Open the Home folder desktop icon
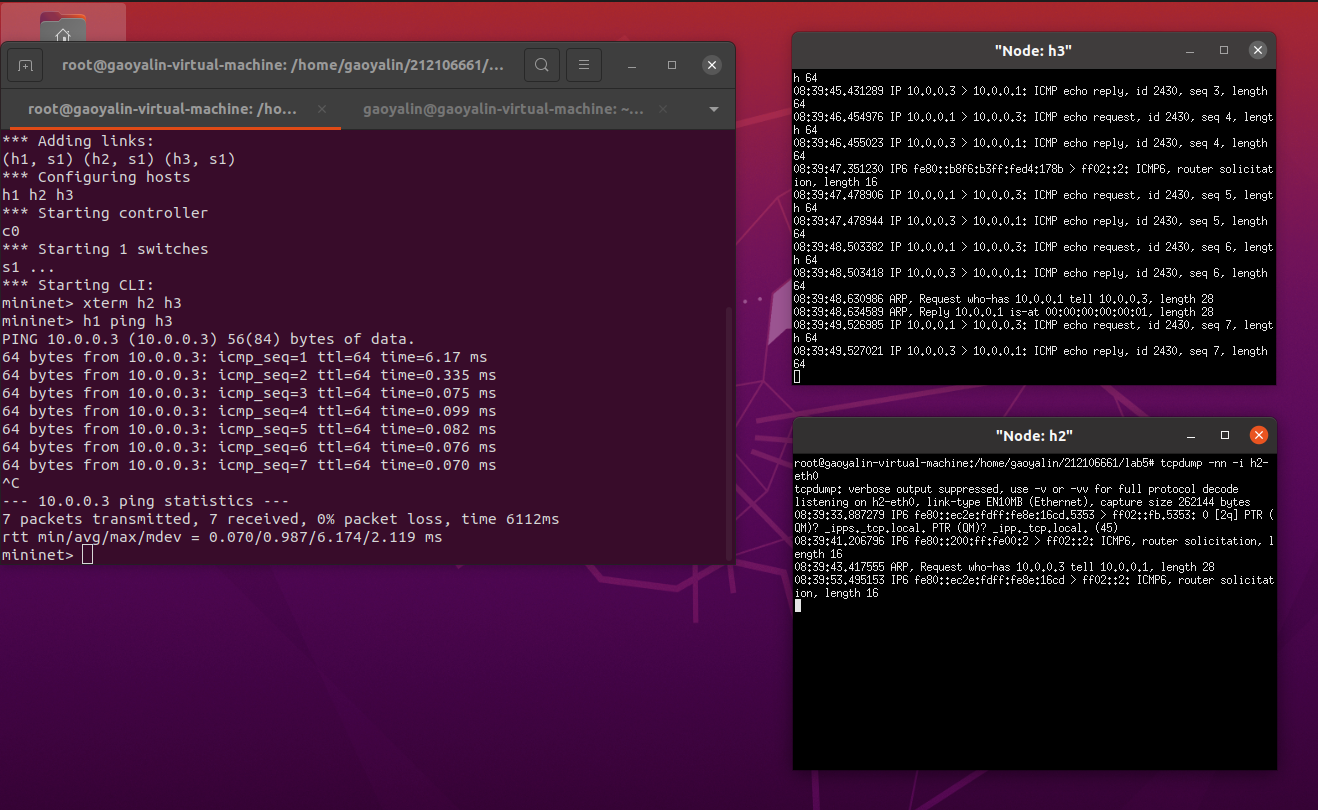1318x810 pixels. [63, 26]
